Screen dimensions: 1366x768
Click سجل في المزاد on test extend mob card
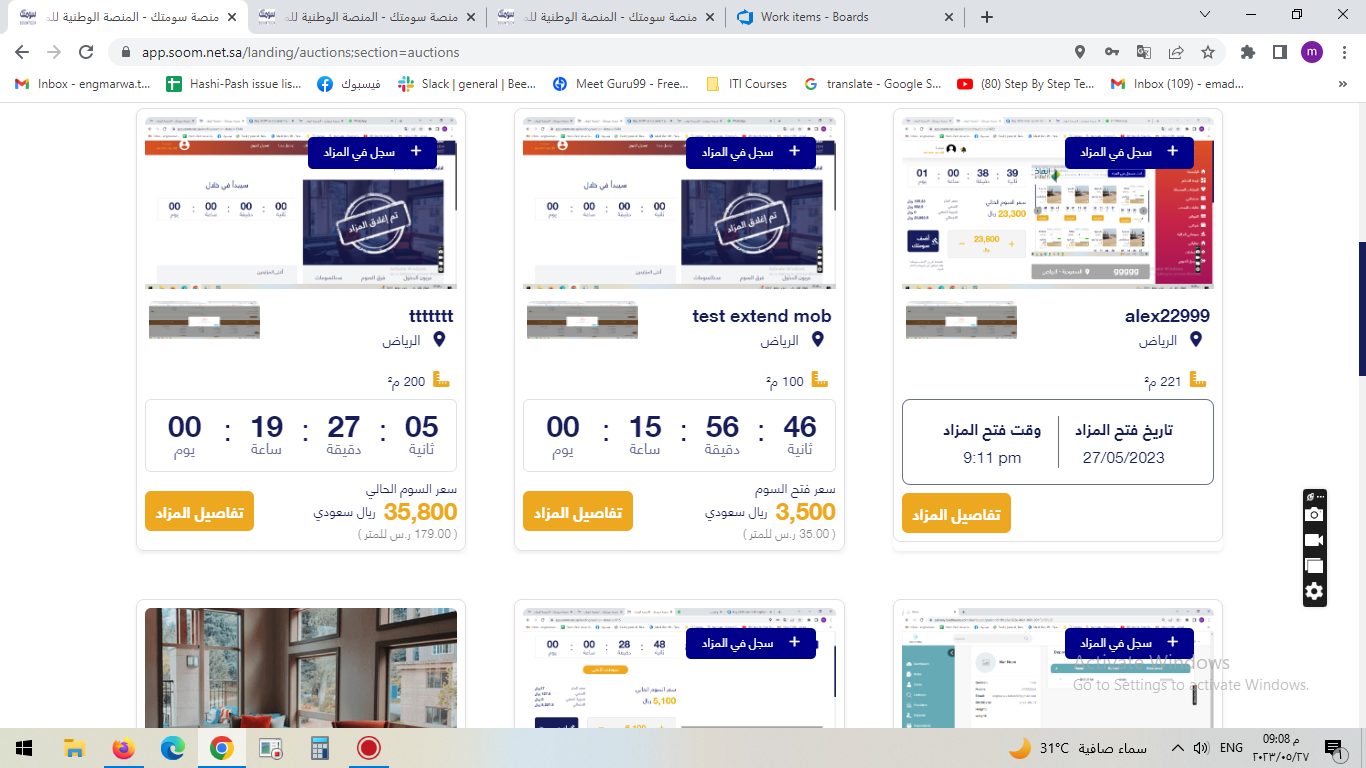point(750,152)
